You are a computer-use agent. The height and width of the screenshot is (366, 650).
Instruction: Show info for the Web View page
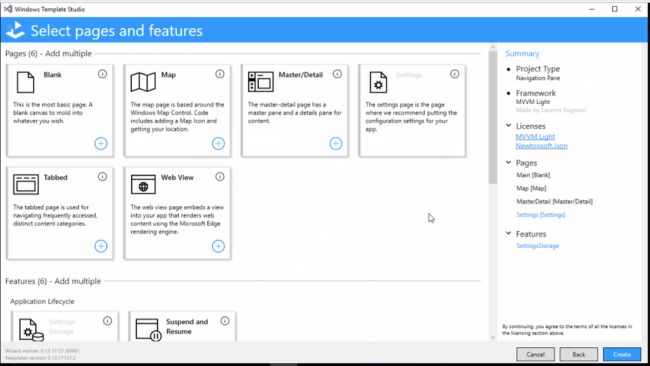pyautogui.click(x=220, y=177)
